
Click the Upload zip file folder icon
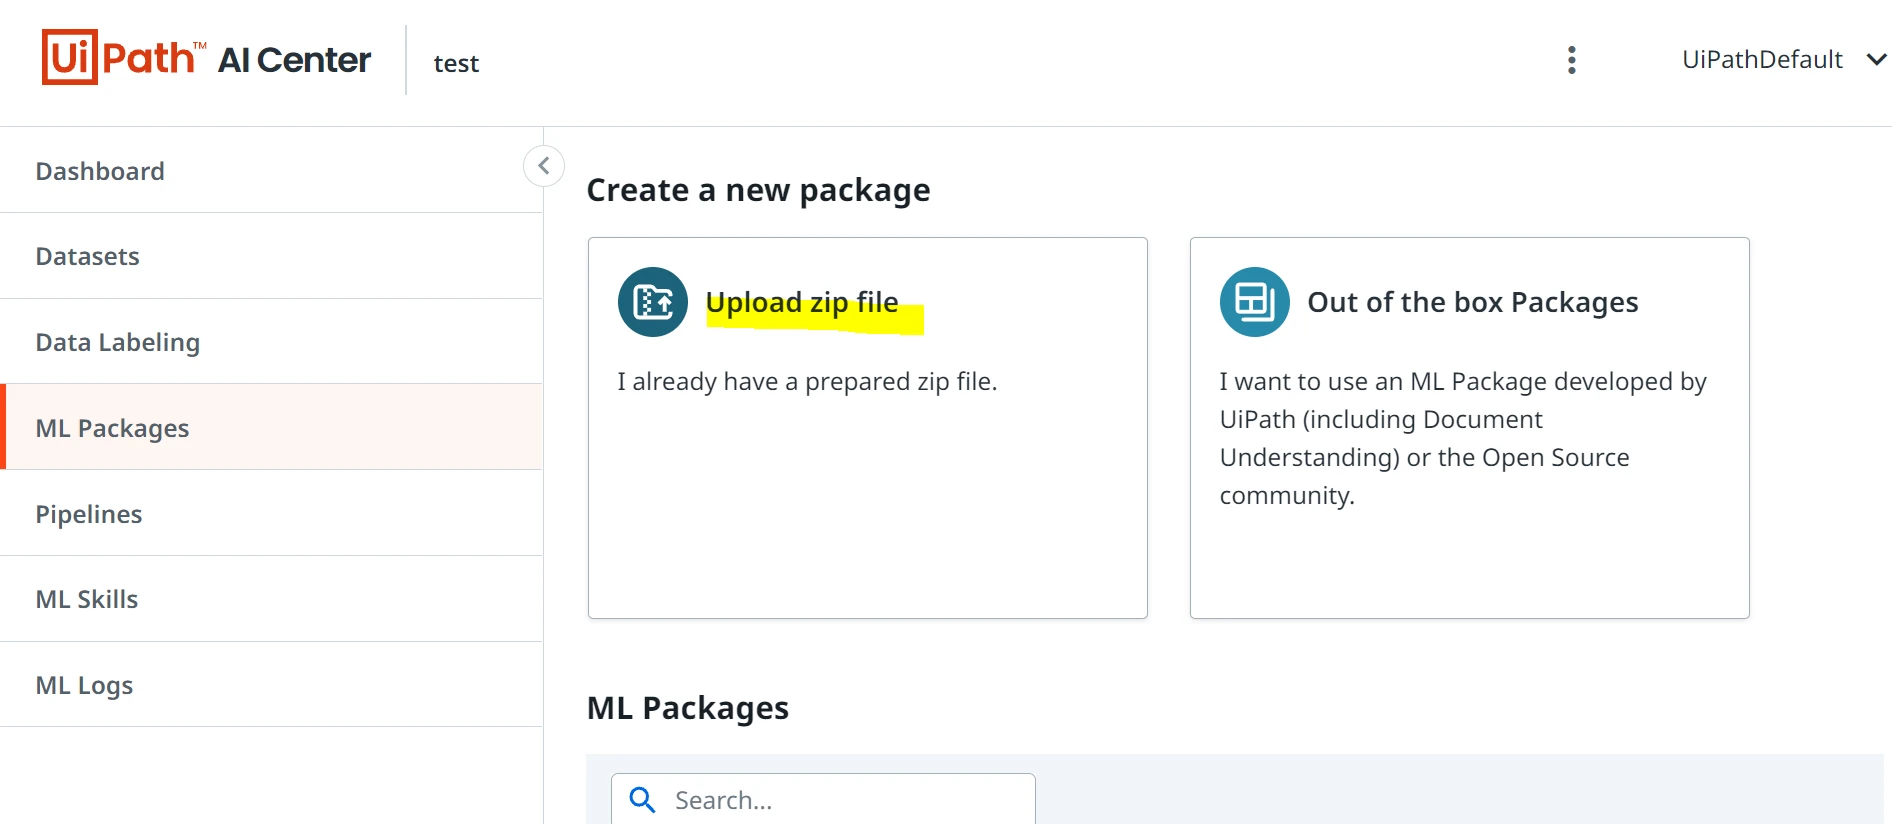tap(653, 302)
